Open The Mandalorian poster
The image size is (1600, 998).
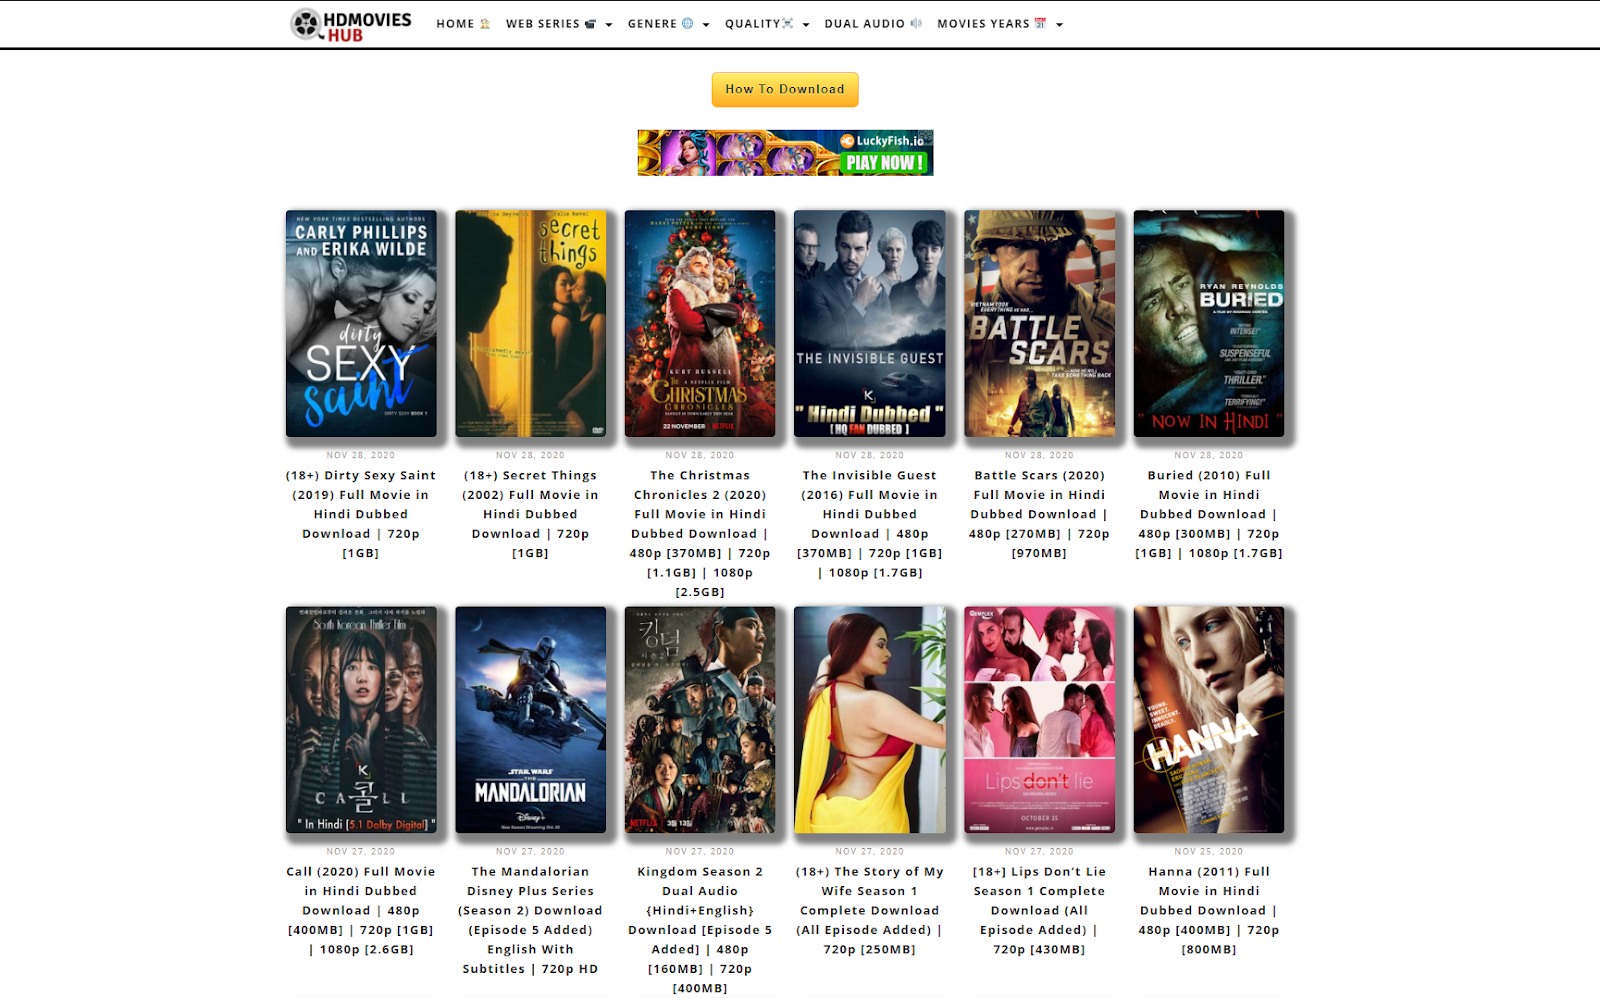[x=531, y=720]
